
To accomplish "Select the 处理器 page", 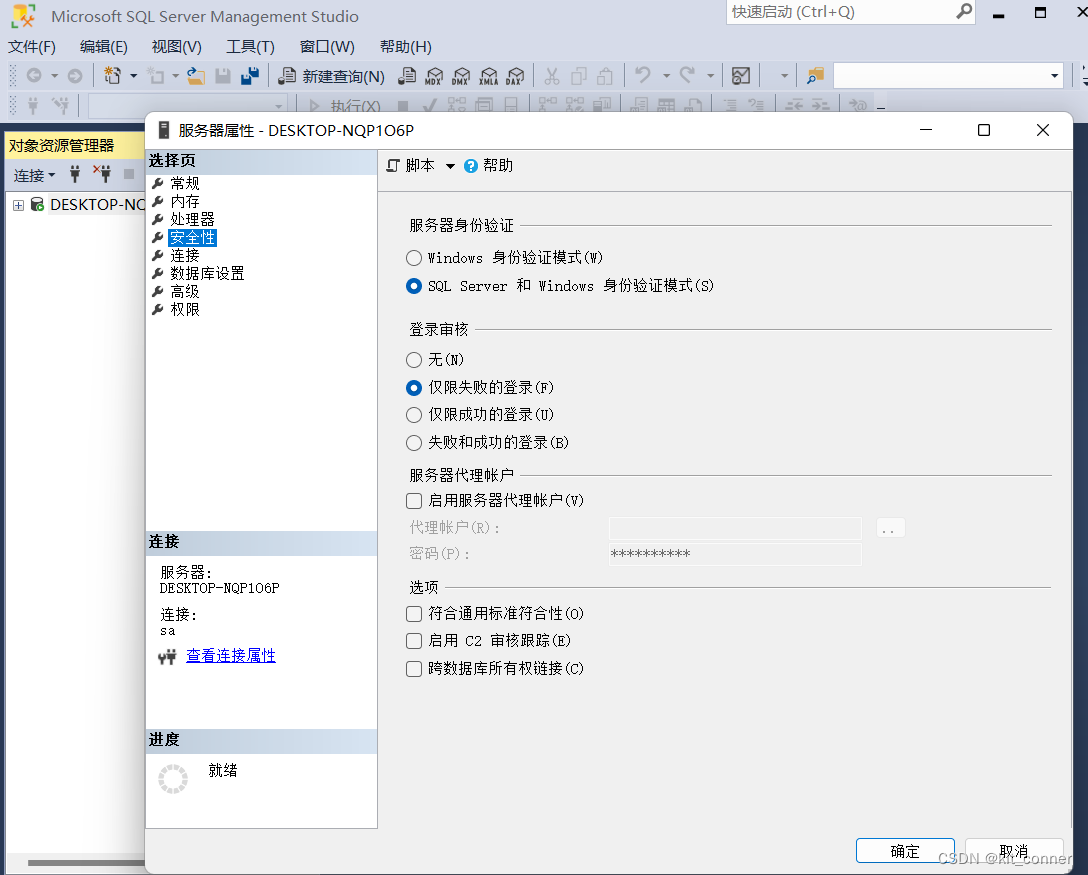I will tap(192, 219).
